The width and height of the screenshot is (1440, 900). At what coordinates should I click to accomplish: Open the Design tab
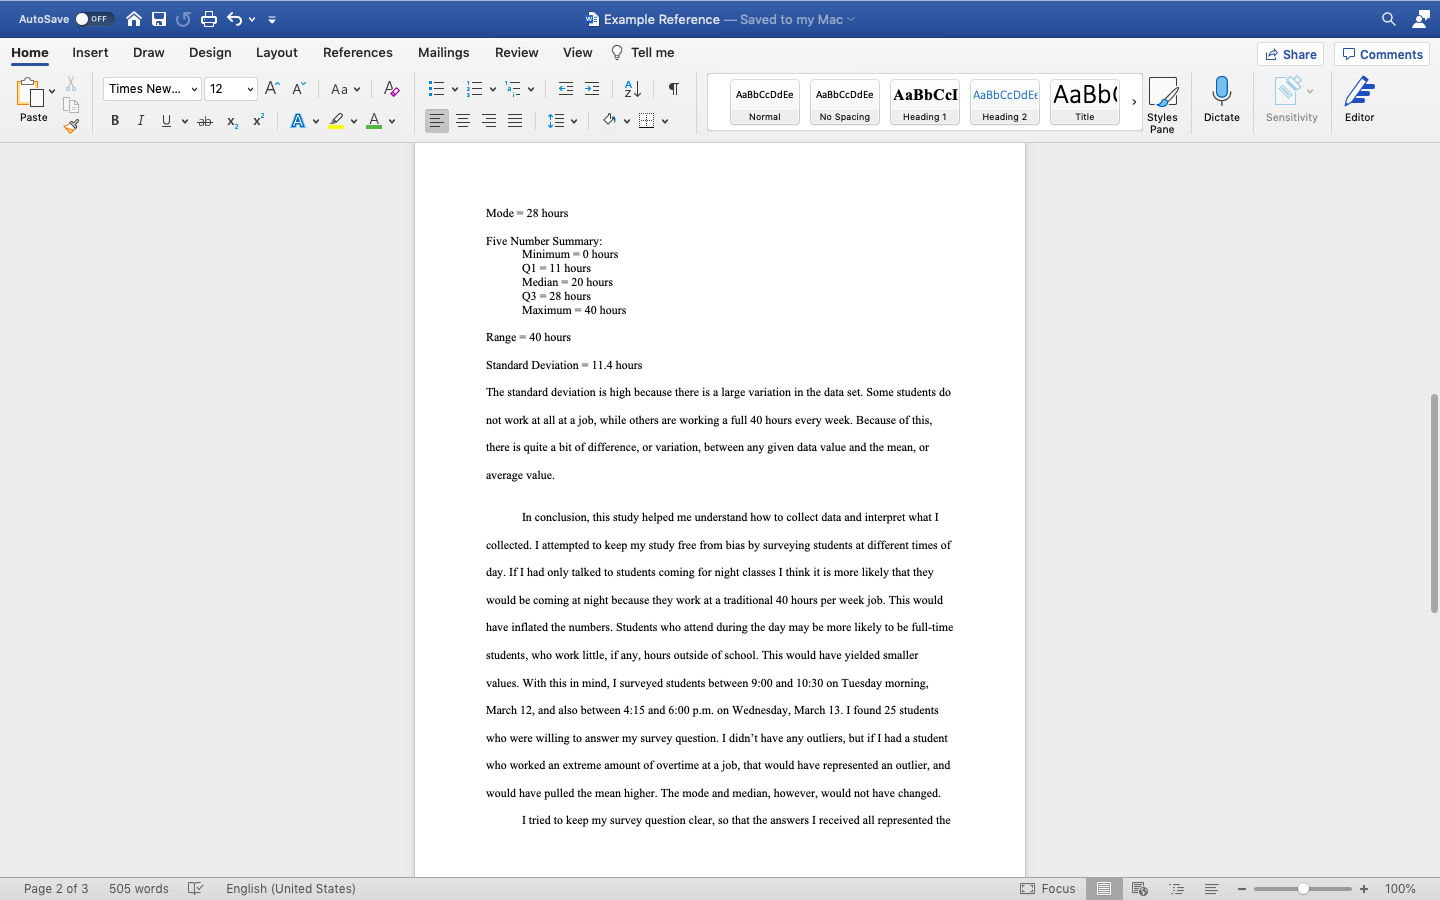210,52
